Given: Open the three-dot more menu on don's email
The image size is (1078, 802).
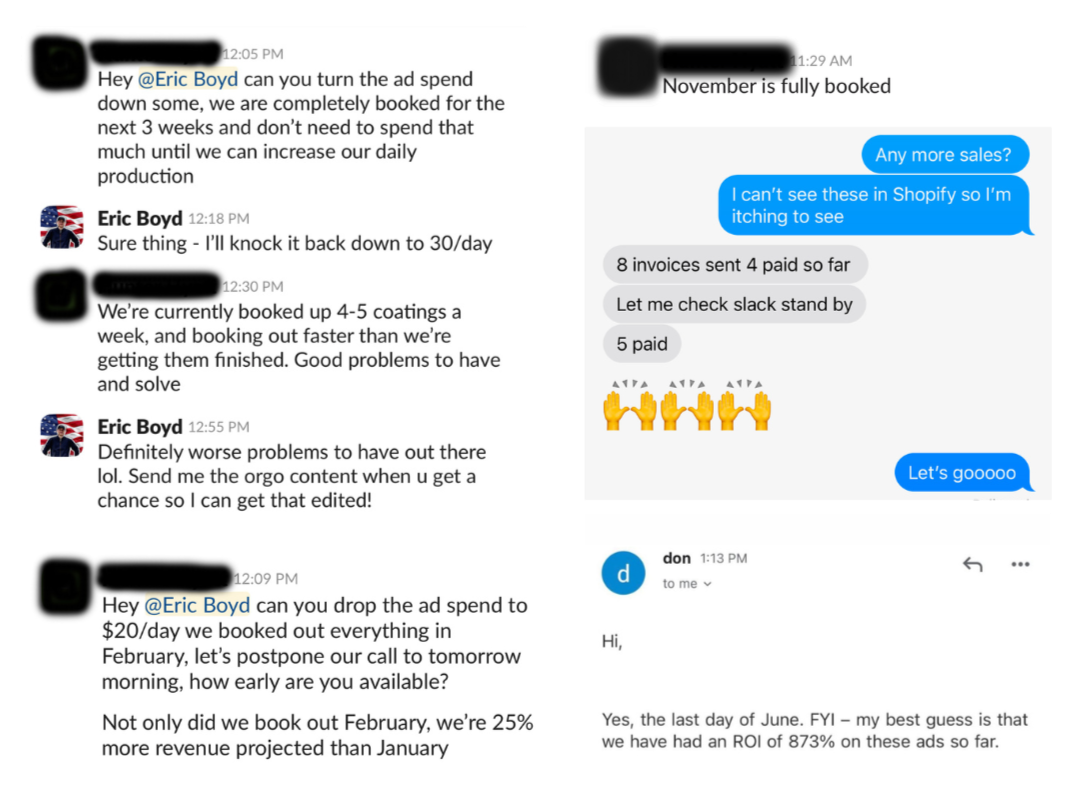Looking at the screenshot, I should tap(1020, 565).
